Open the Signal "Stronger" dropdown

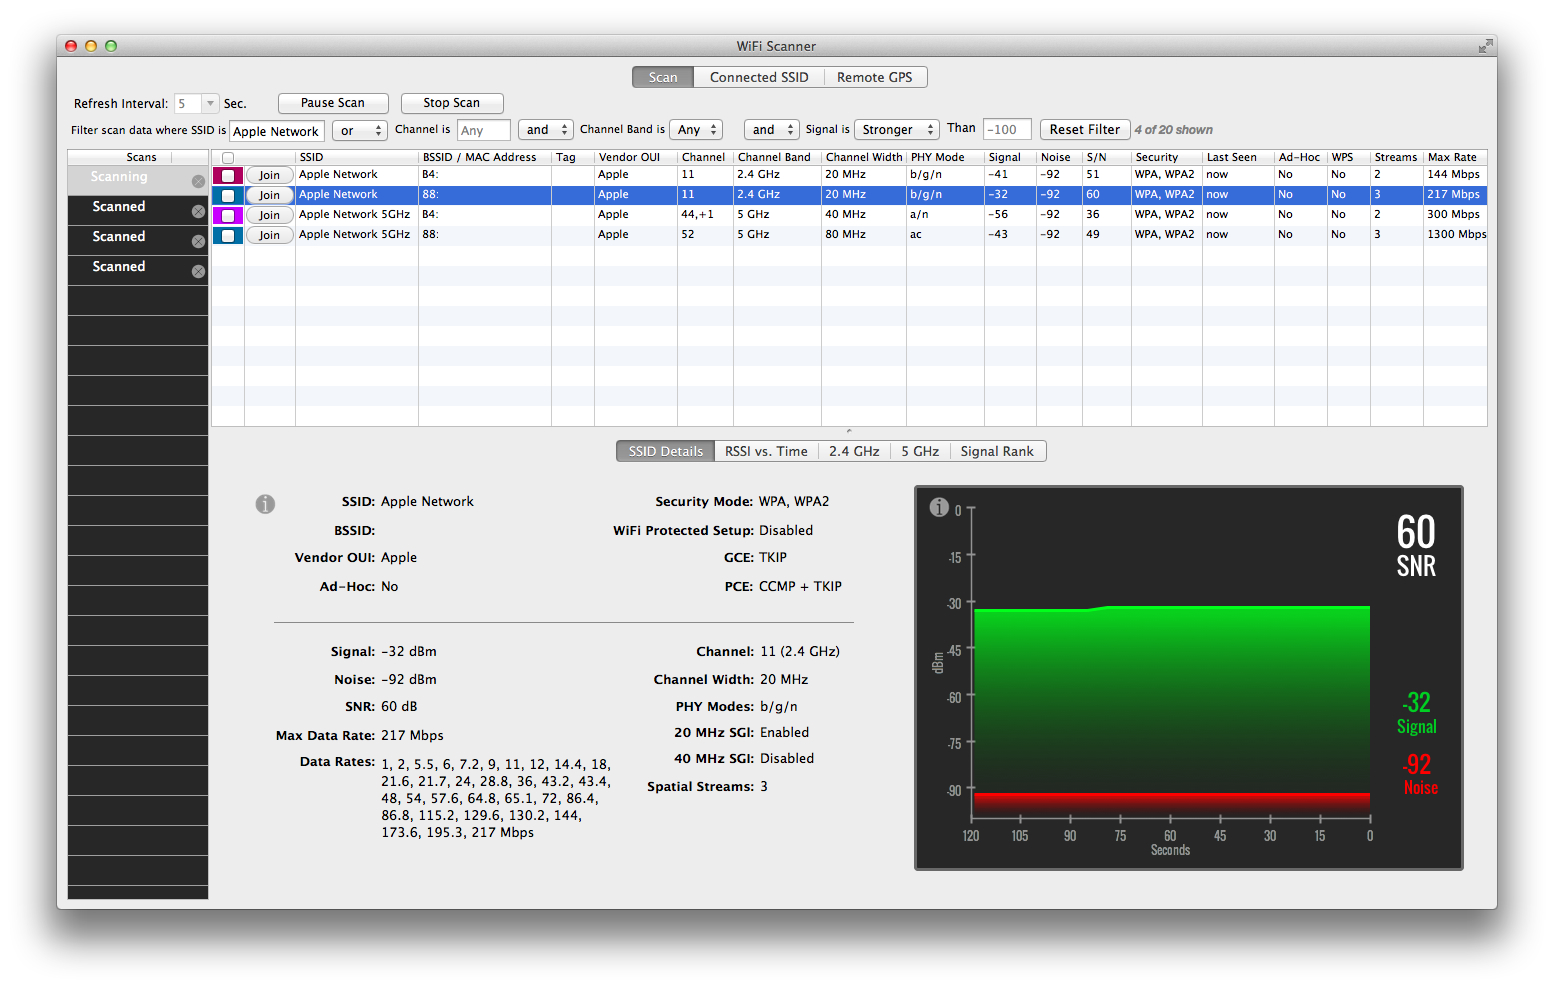[x=897, y=130]
